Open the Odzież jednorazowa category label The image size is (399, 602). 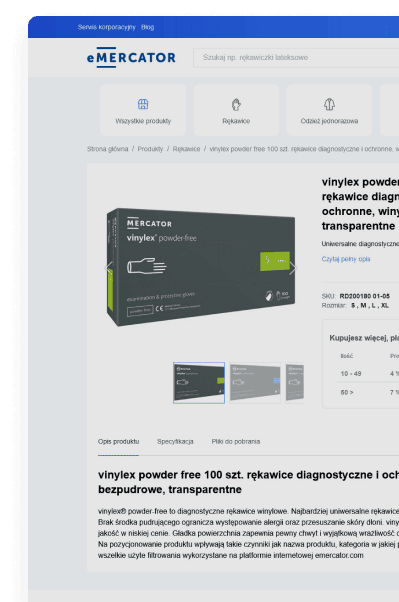click(x=329, y=121)
